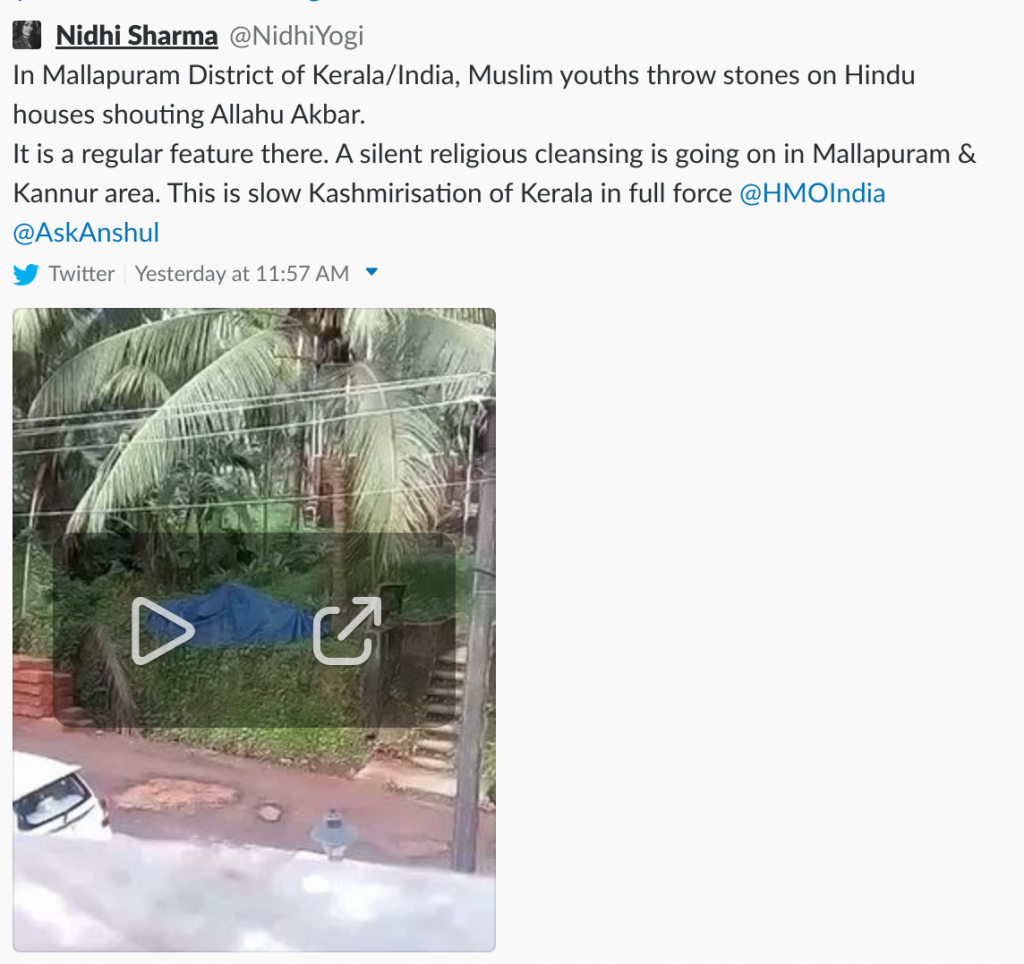
Task: Open Nidhi Sharma's profile avatar
Action: coord(27,35)
